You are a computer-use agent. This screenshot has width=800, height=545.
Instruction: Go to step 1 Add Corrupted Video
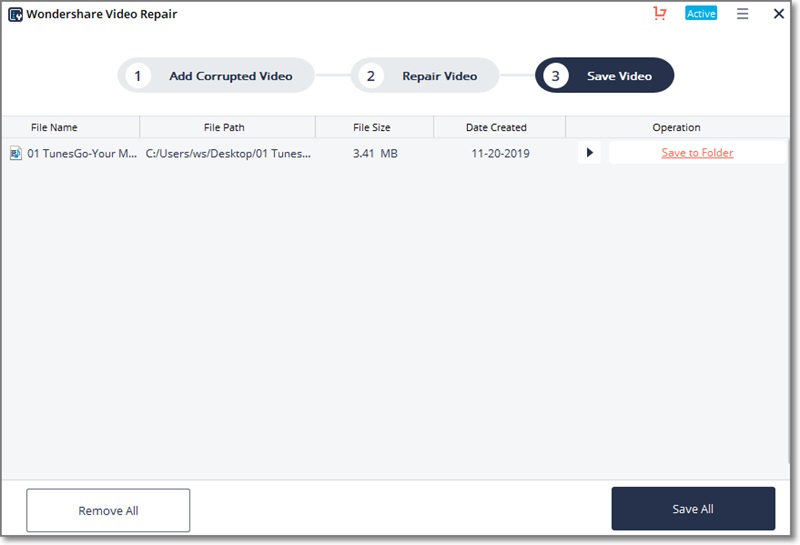pyautogui.click(x=216, y=76)
